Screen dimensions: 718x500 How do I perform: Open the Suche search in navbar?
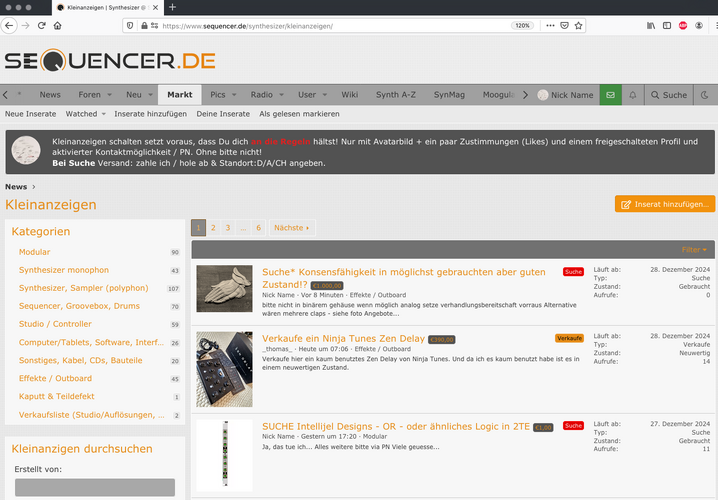click(x=669, y=95)
